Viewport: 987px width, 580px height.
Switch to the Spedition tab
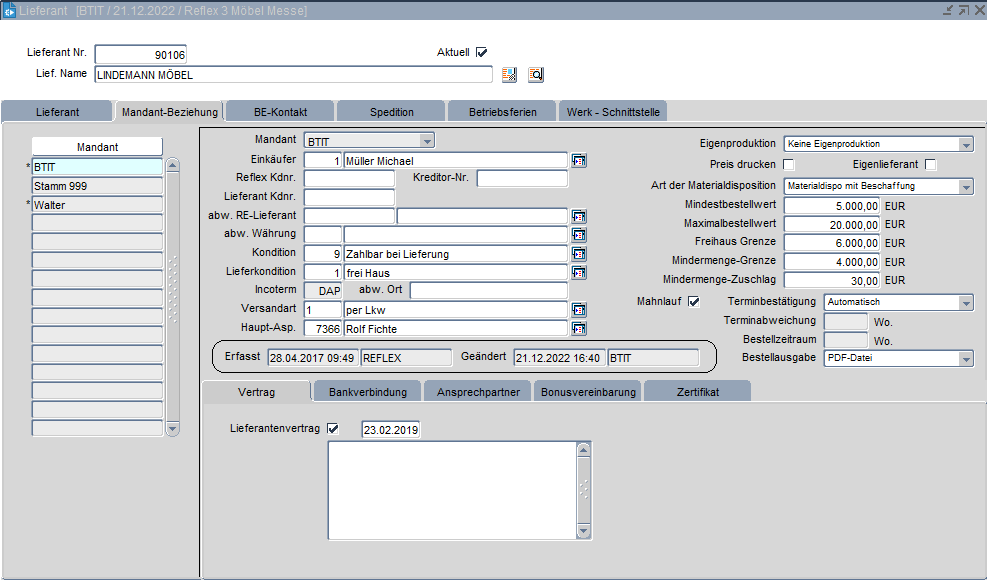[391, 112]
